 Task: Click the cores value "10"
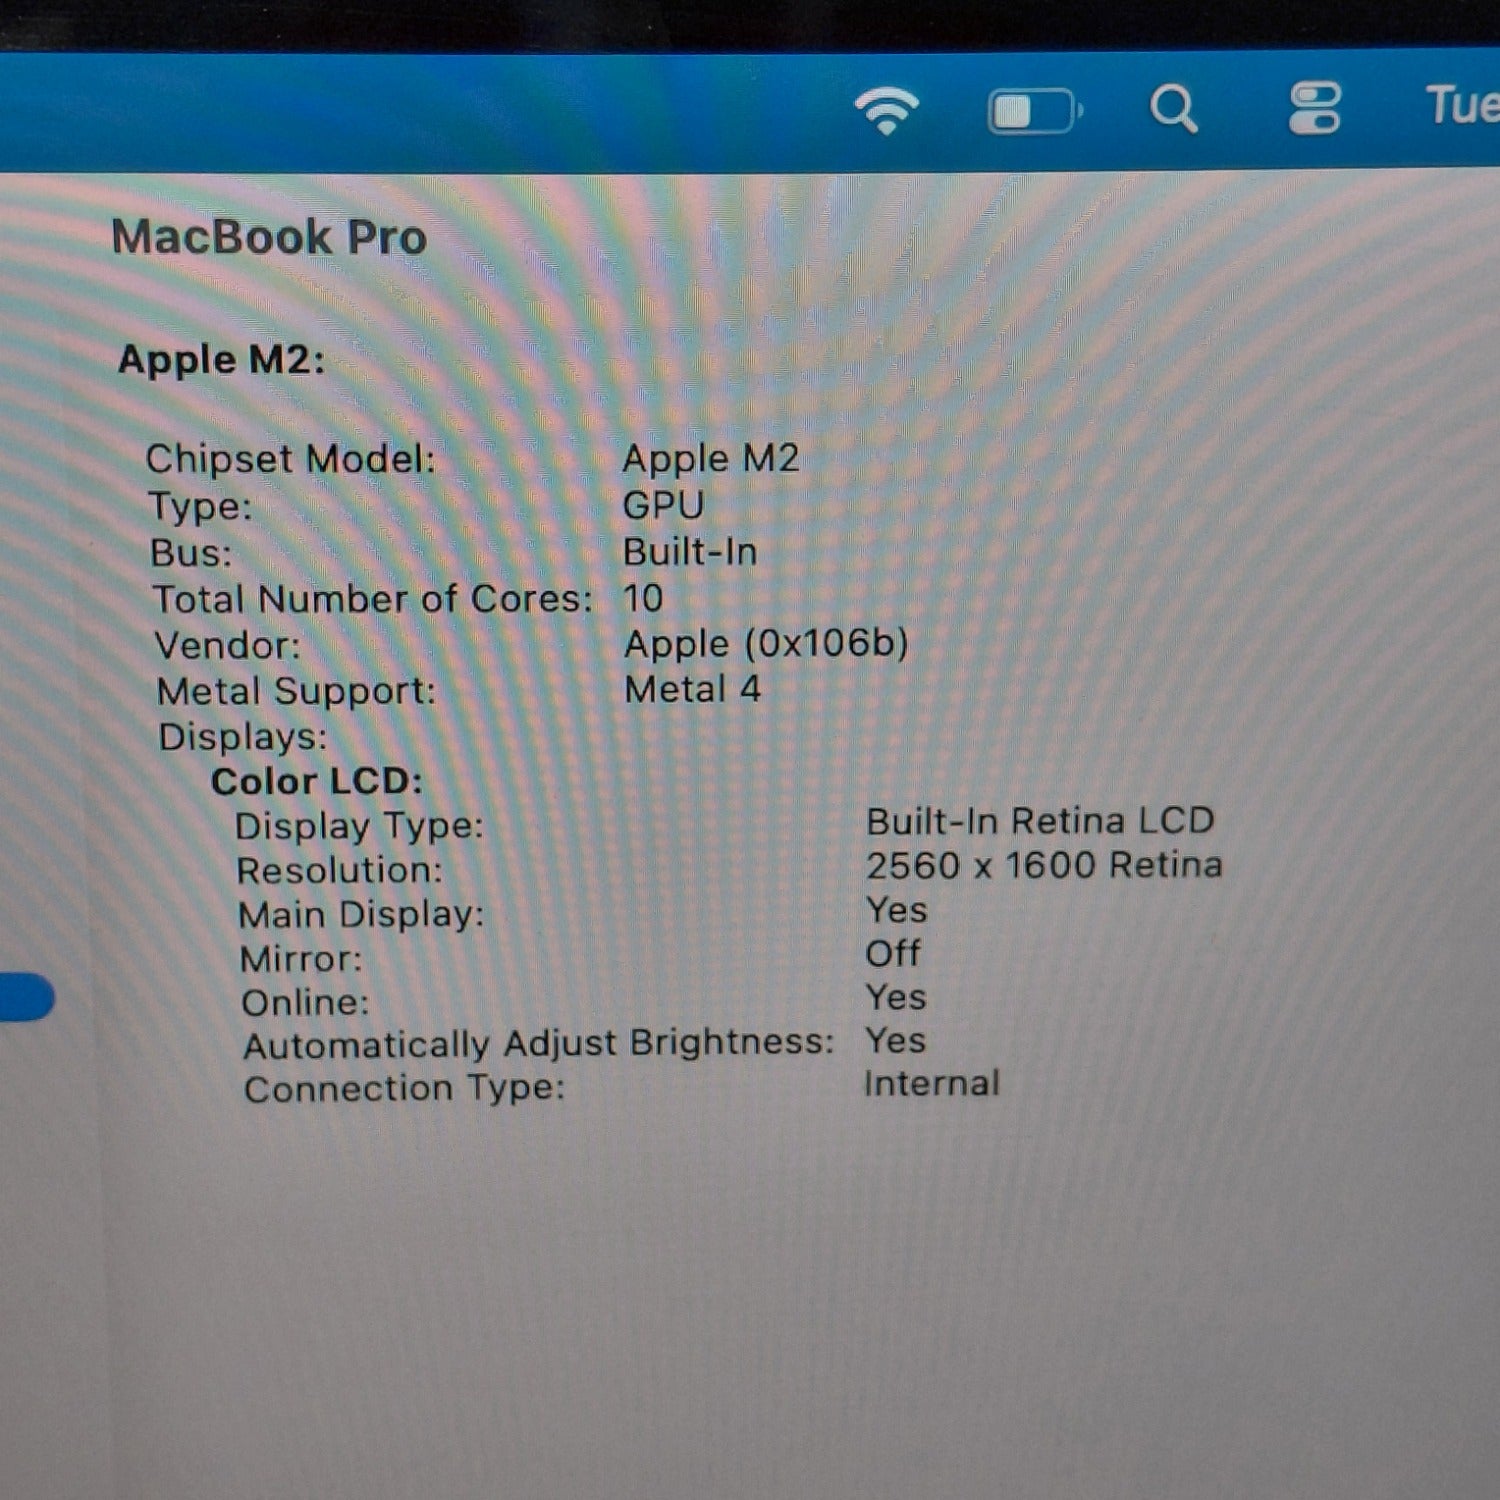point(643,598)
